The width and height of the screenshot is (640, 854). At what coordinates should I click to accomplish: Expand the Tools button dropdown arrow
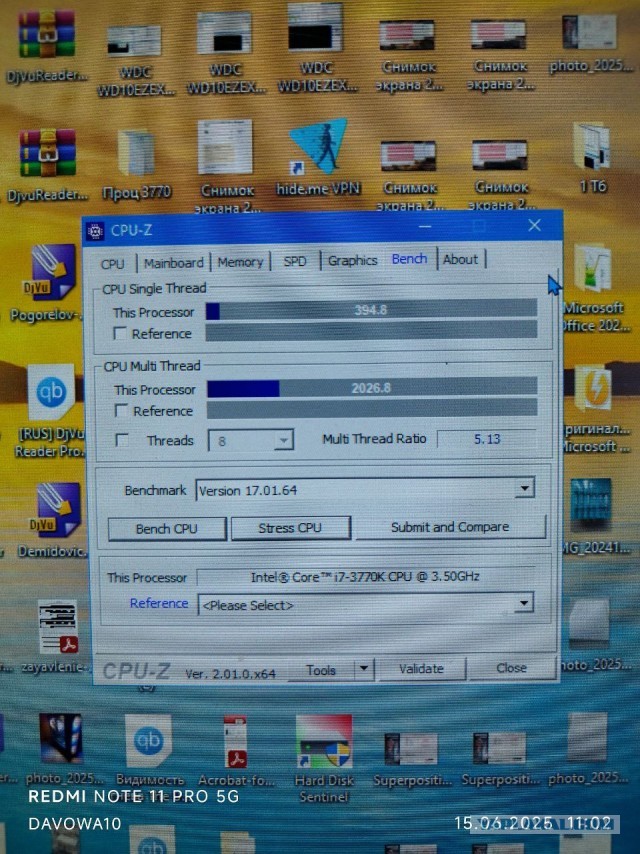click(x=364, y=668)
